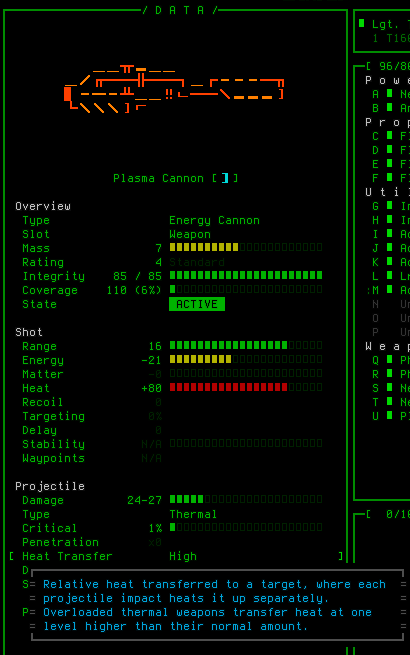Click status square for utility slot G
Image resolution: width=410 pixels, height=655 pixels.
390,205
